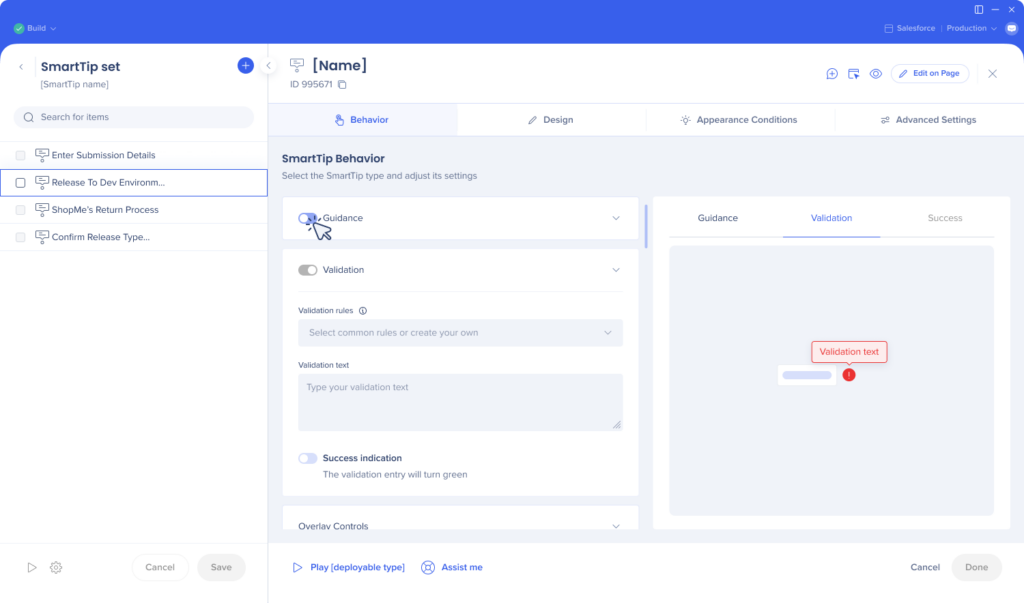The image size is (1024, 603).
Task: Open the add new comment icon beside Edit on Page
Action: click(x=831, y=73)
